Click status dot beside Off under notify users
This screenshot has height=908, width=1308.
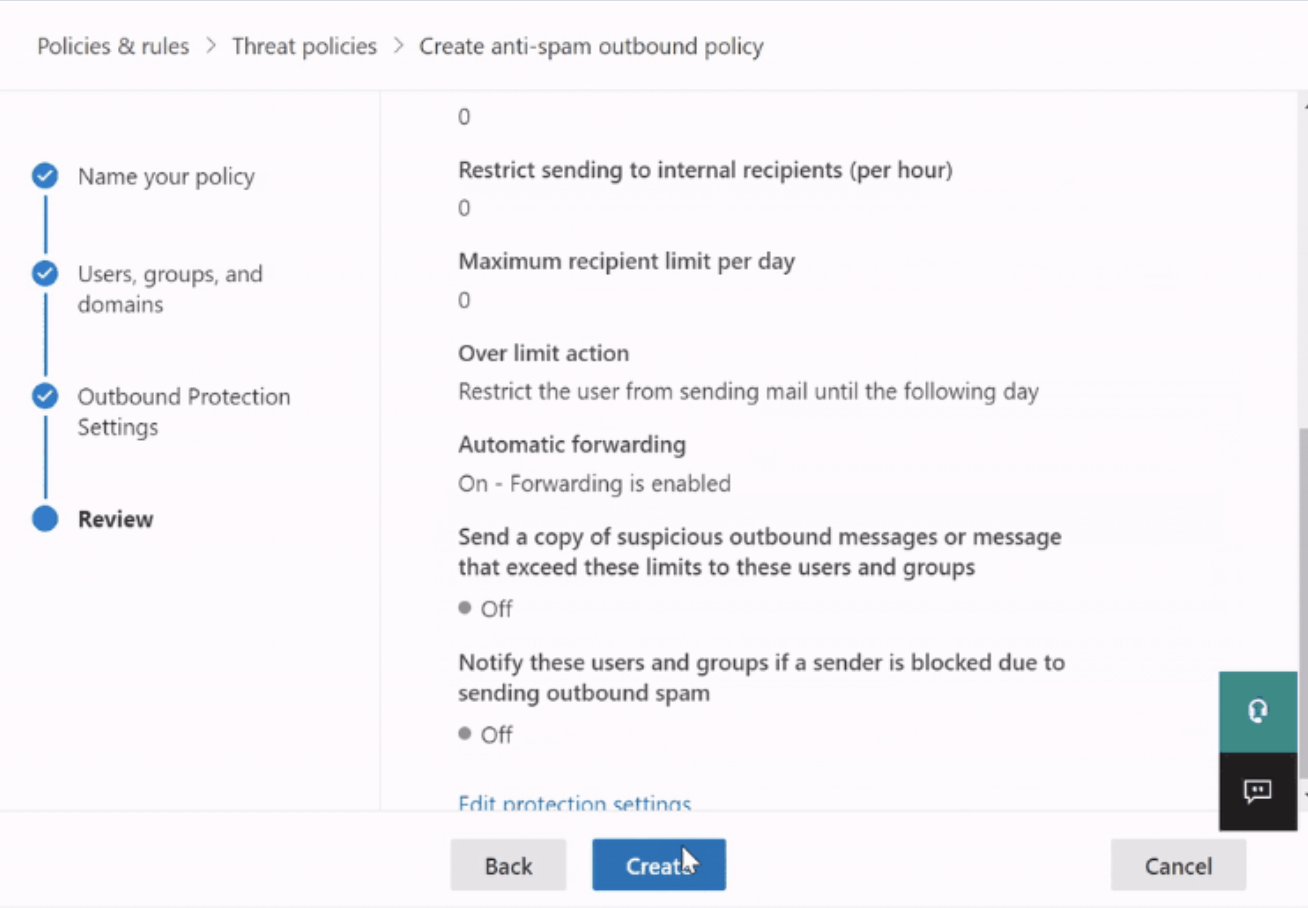click(x=464, y=734)
